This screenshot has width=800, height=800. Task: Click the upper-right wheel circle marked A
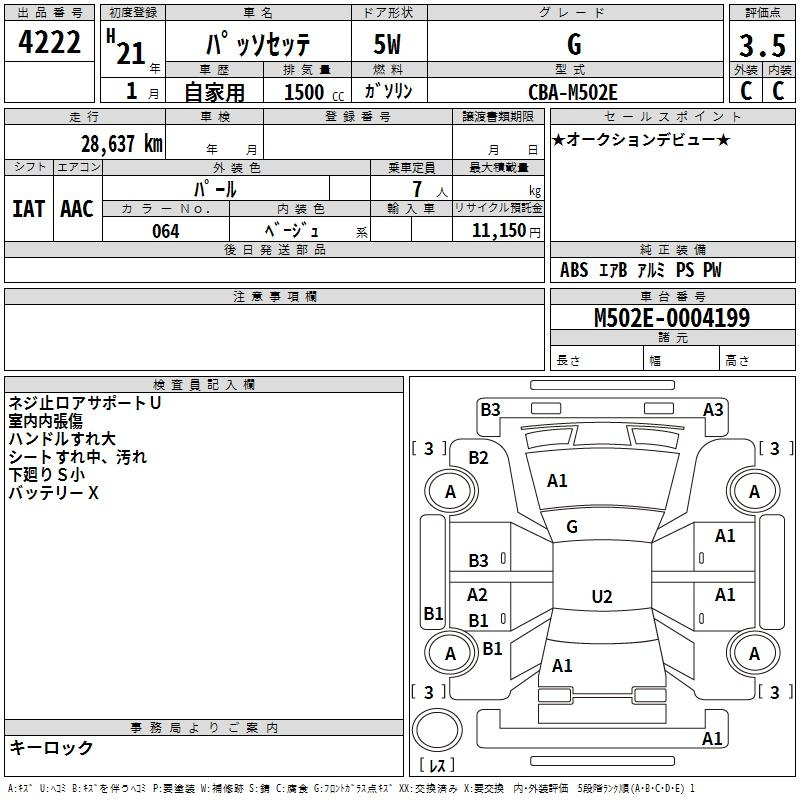point(754,491)
